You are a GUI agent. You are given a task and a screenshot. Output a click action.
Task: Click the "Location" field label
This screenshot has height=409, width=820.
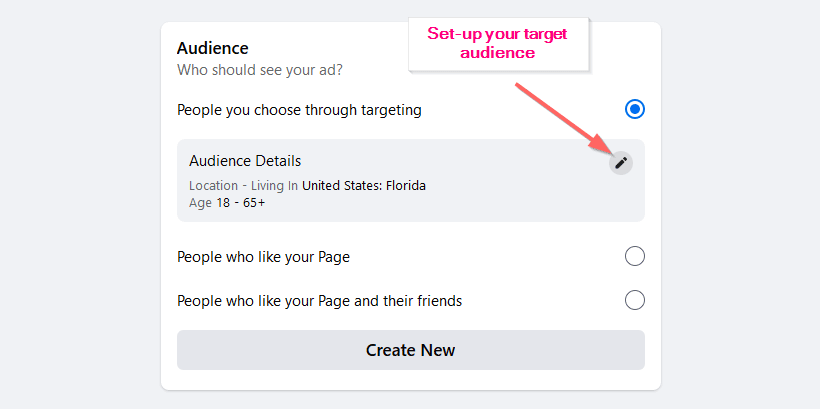(x=213, y=185)
